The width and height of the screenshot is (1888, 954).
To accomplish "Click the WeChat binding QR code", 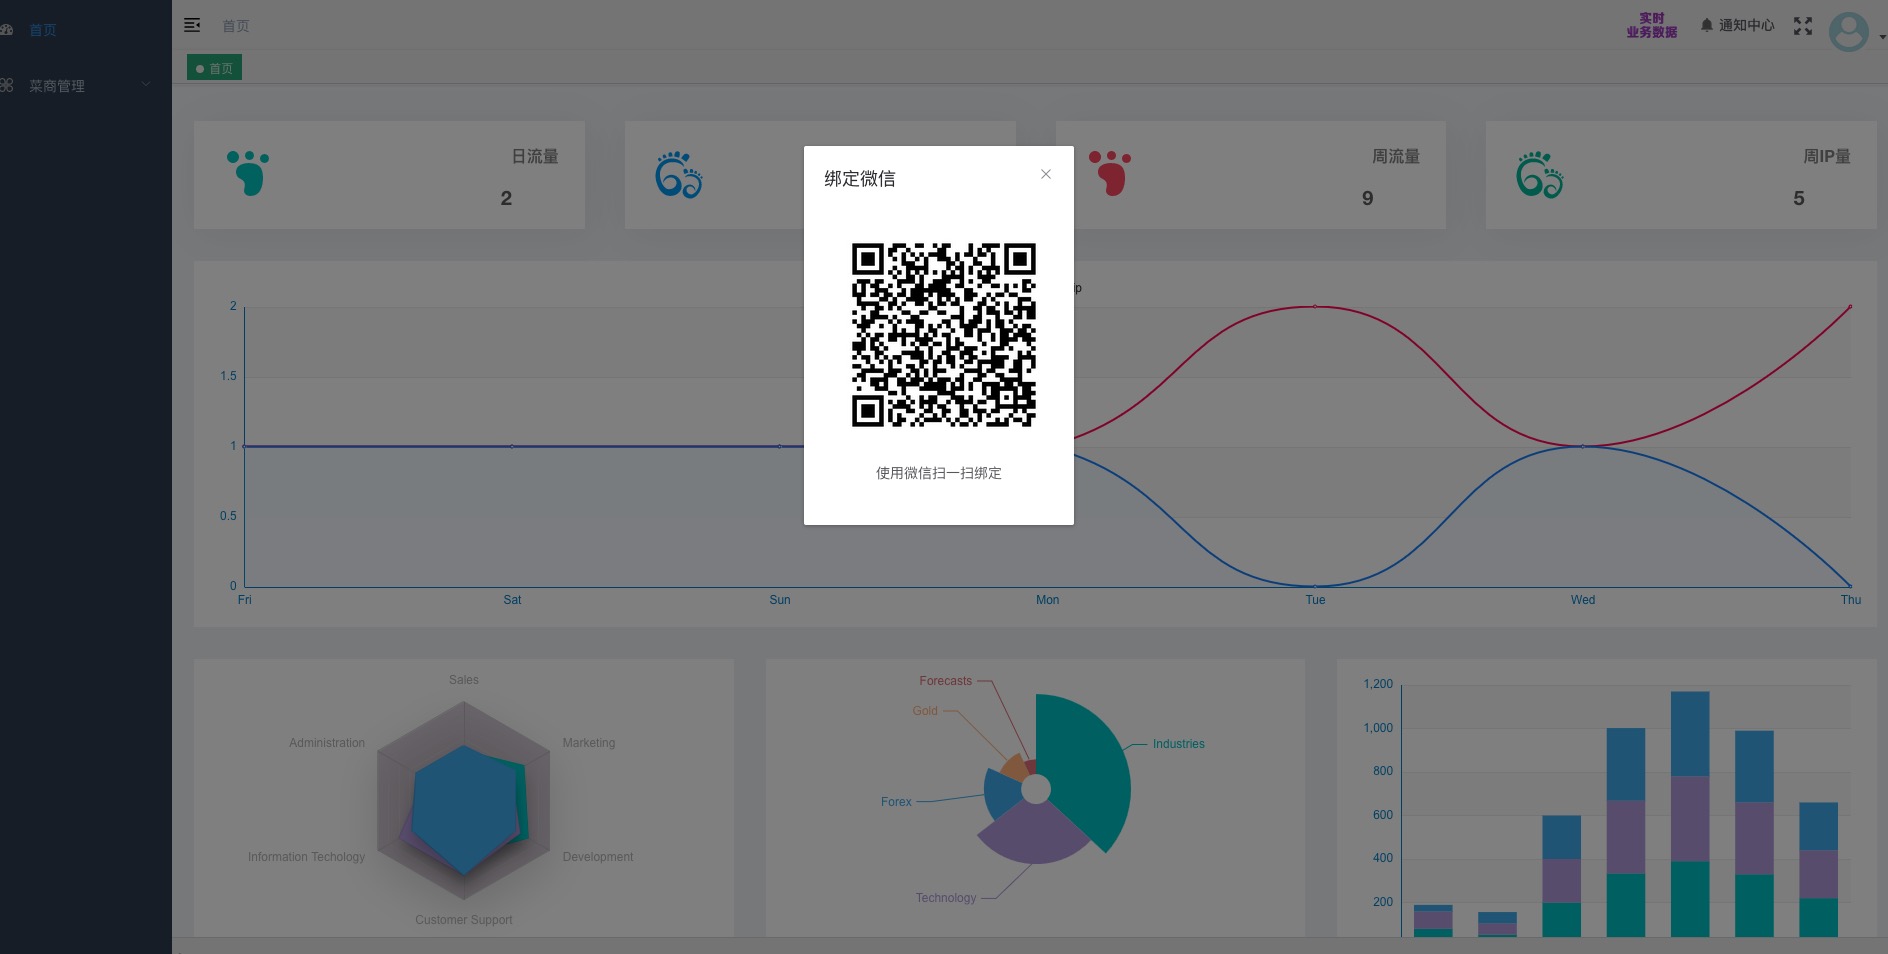I will pos(943,335).
